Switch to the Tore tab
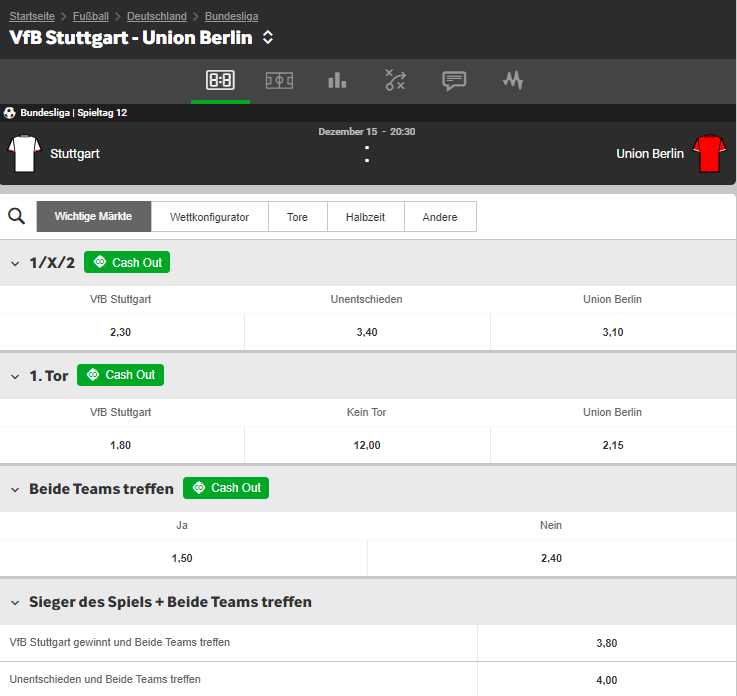Image resolution: width=737 pixels, height=696 pixels. click(298, 217)
